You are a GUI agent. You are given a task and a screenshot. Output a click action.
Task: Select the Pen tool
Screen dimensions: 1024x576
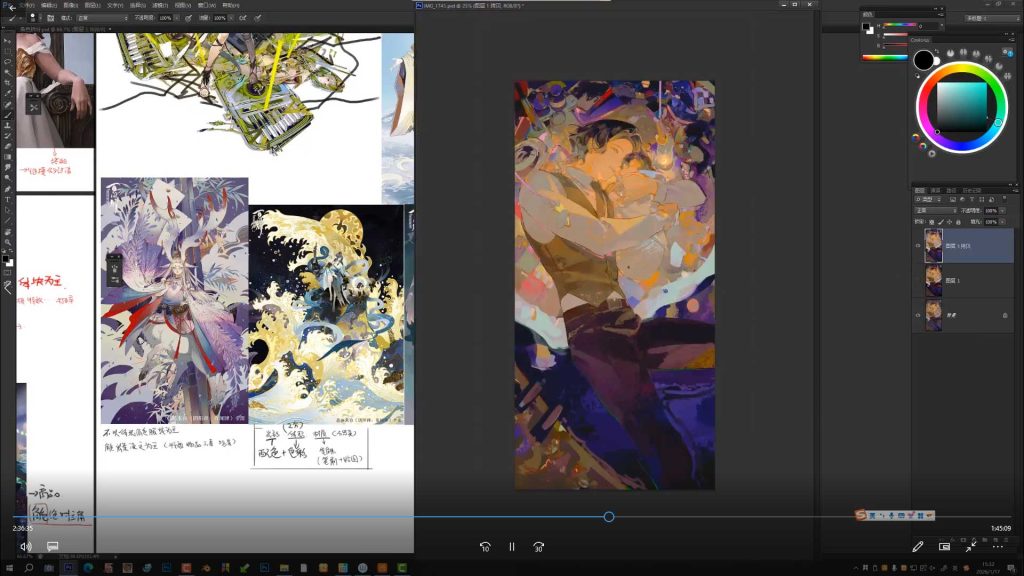pyautogui.click(x=8, y=189)
